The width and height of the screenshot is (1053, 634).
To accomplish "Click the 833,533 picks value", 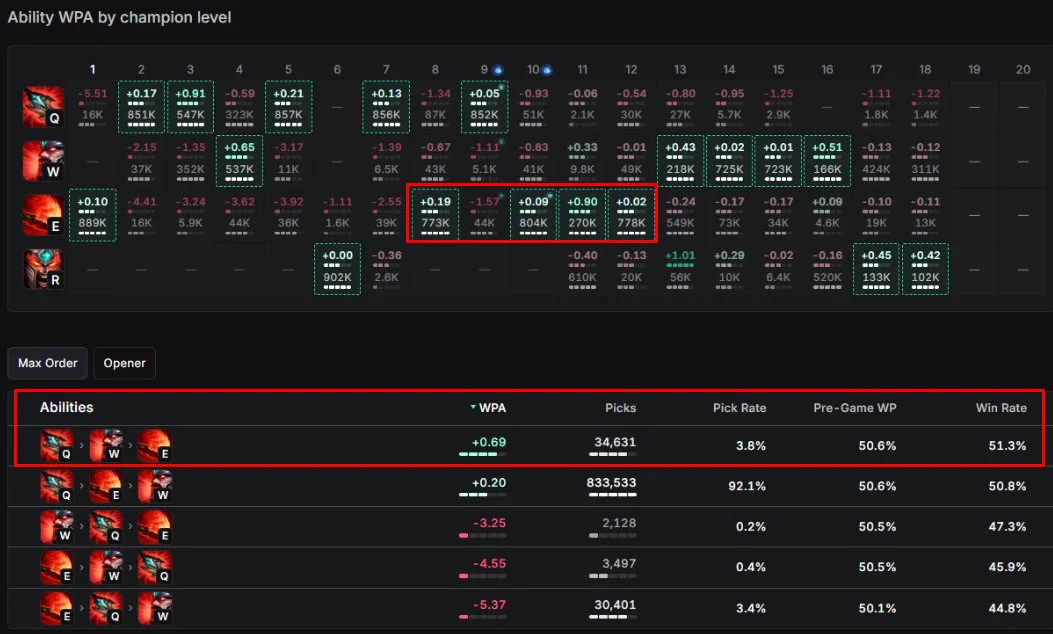I will [611, 483].
